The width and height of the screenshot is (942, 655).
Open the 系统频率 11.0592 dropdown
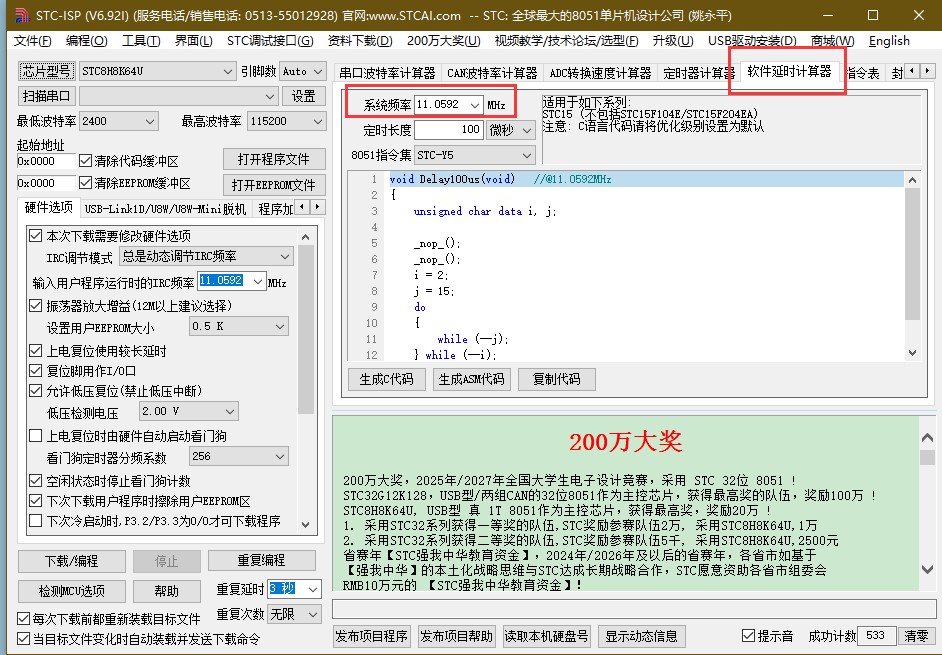[x=475, y=105]
